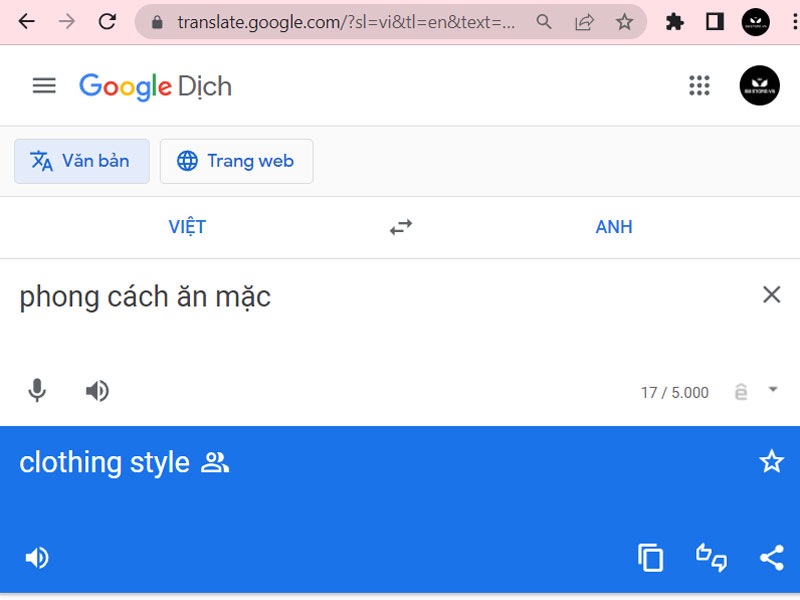Select ANH as target language
Screen dimensions: 800x600
pyautogui.click(x=614, y=227)
